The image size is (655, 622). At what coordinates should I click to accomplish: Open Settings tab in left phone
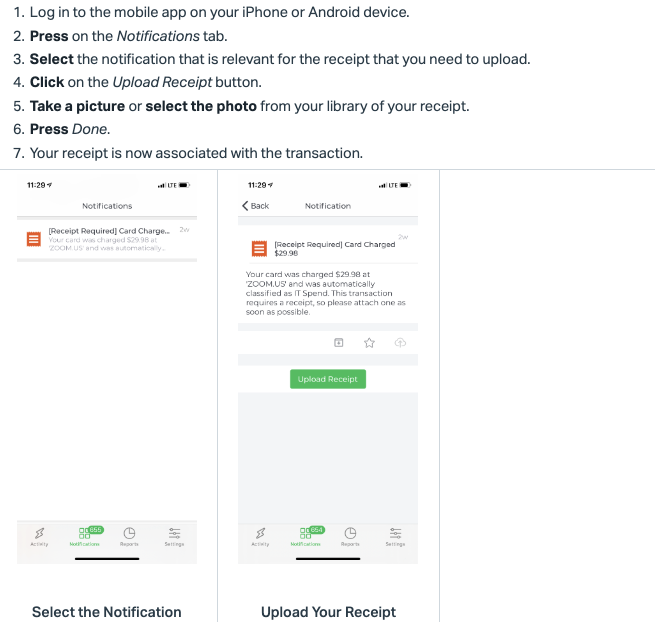click(x=174, y=537)
